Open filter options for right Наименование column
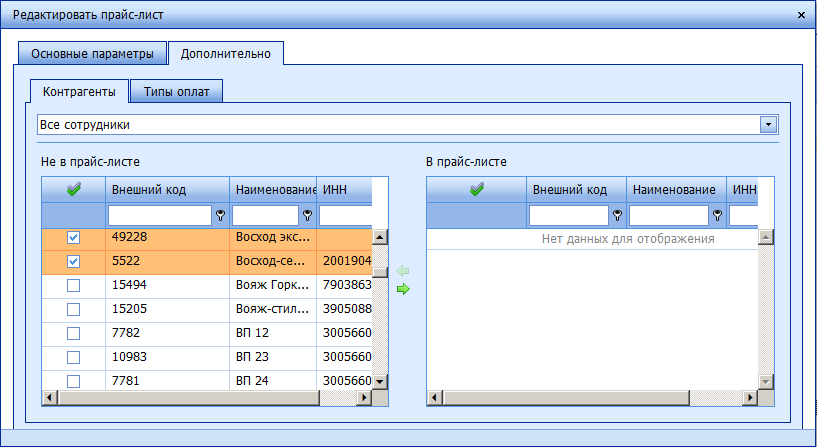Viewport: 817px width, 447px height. point(717,216)
